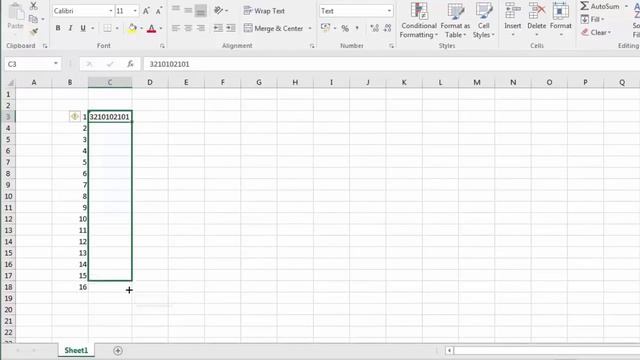This screenshot has width=640, height=360.
Task: Toggle Underline formatting
Action: tap(83, 28)
